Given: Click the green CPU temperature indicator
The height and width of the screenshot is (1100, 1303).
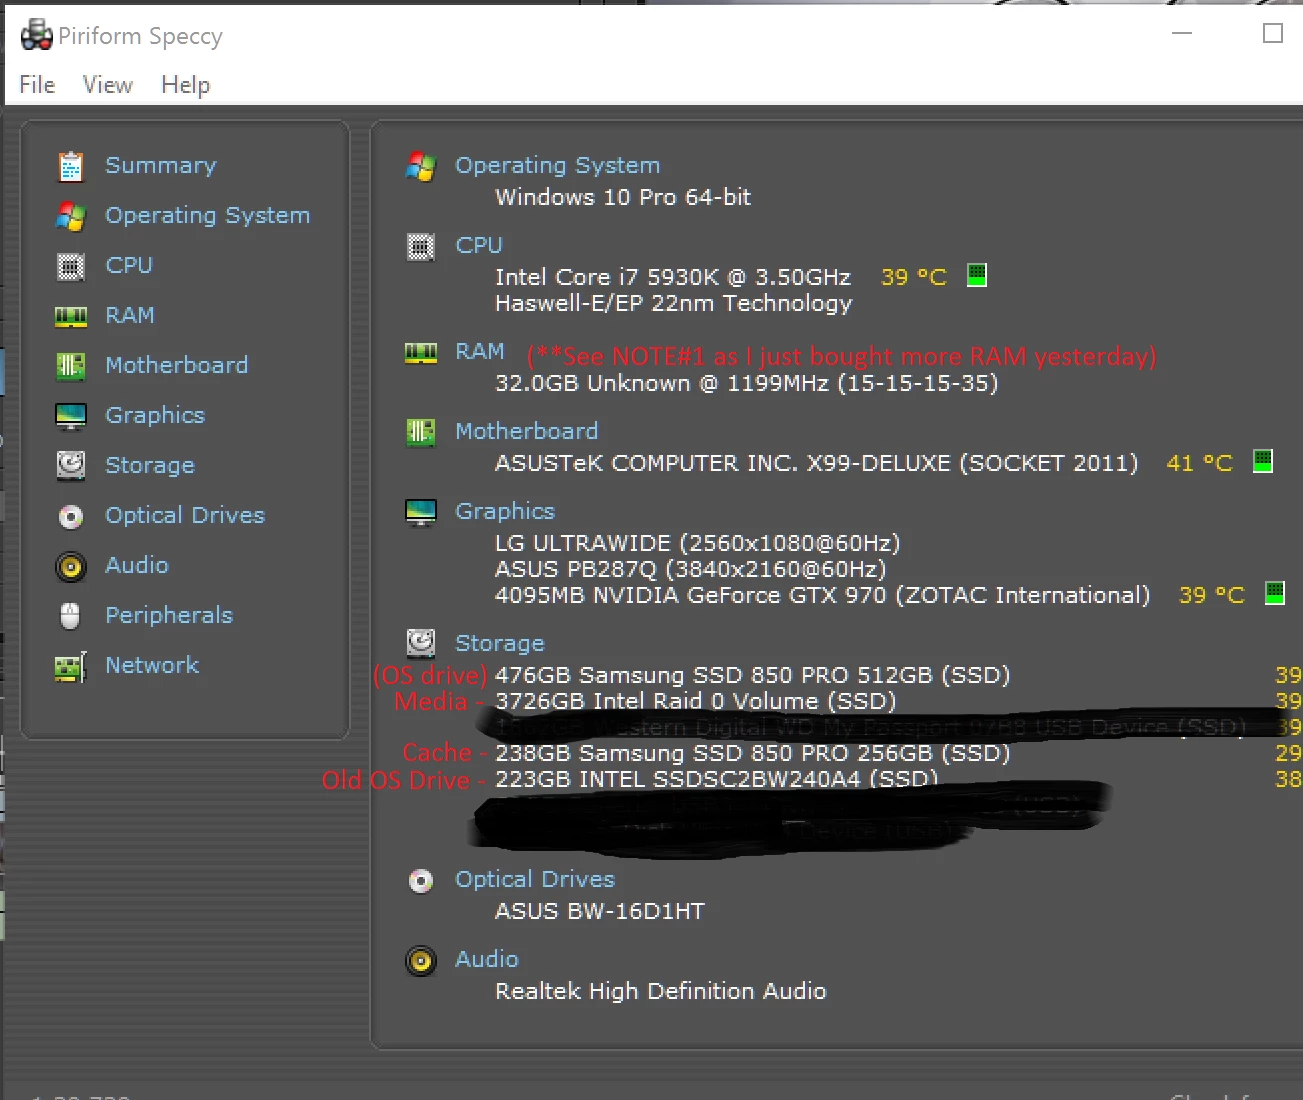Looking at the screenshot, I should point(977,275).
